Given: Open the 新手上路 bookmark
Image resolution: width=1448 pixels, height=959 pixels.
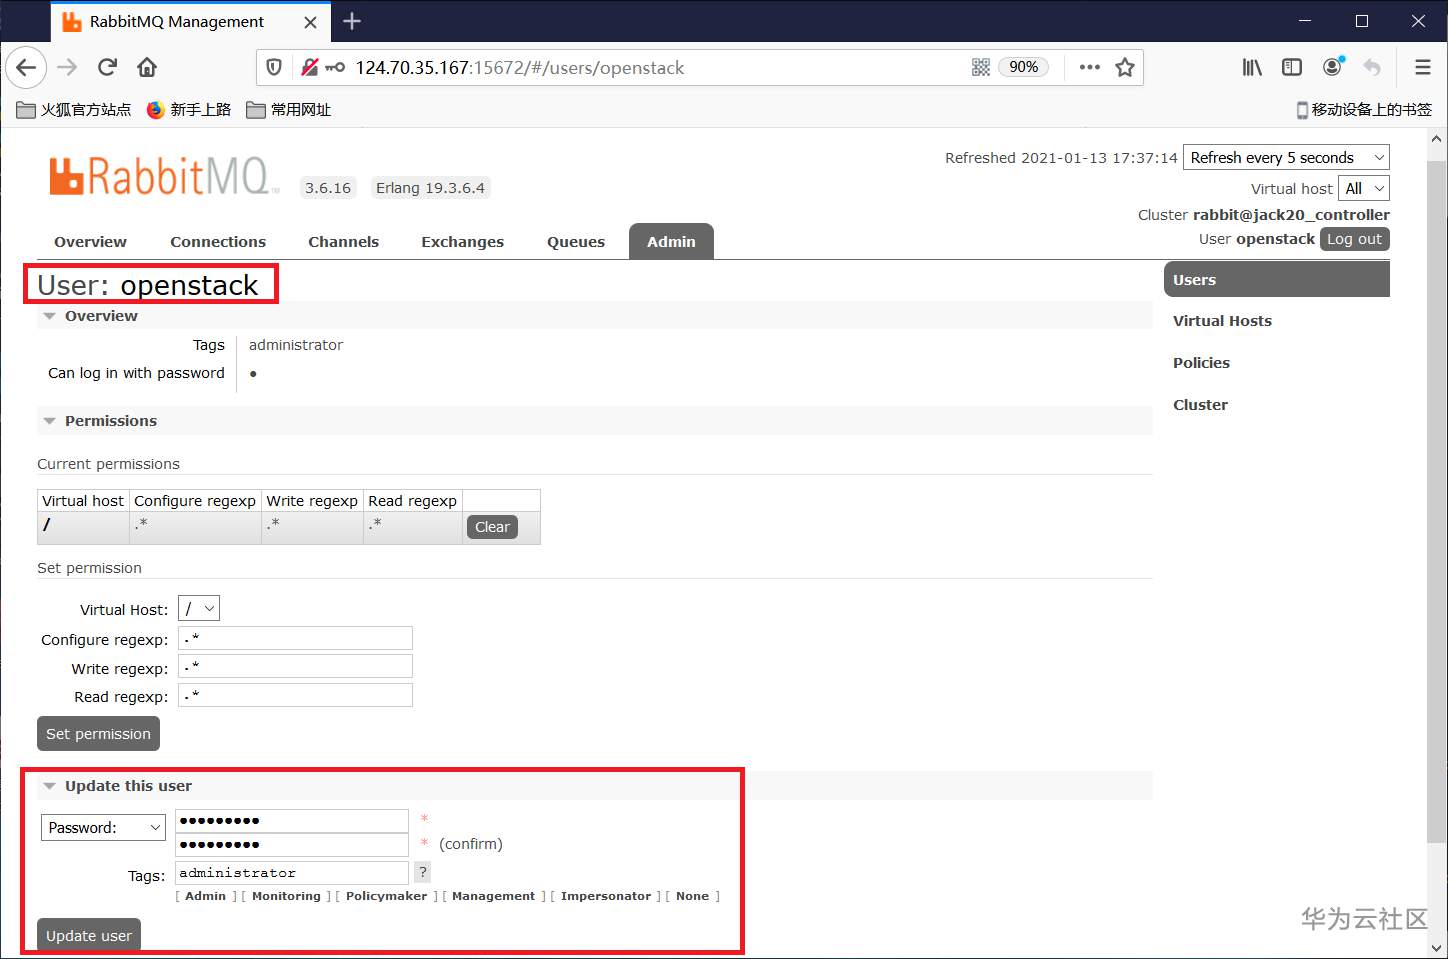Looking at the screenshot, I should pos(189,110).
